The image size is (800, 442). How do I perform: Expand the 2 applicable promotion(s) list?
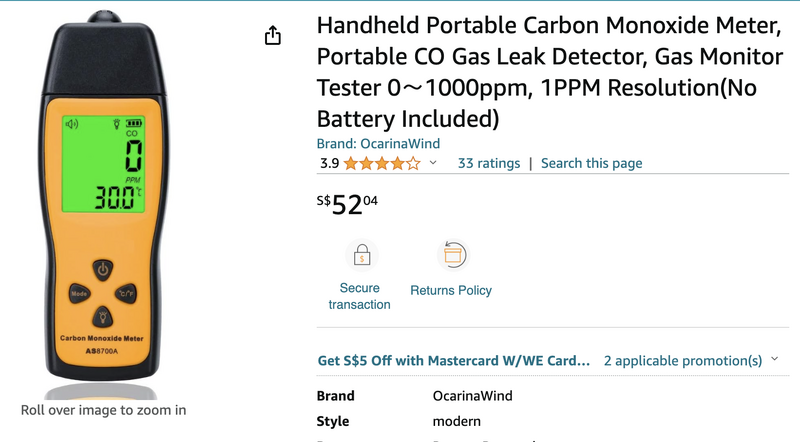(683, 360)
